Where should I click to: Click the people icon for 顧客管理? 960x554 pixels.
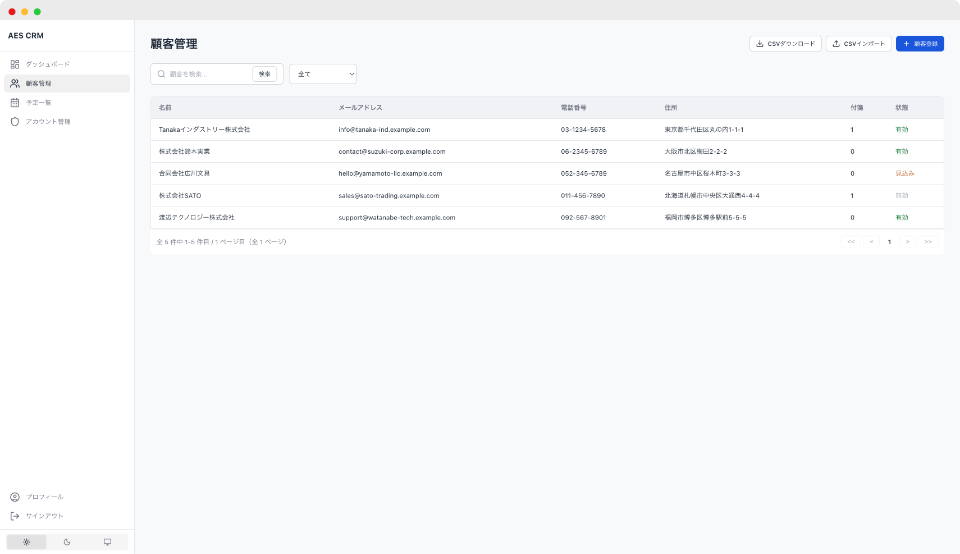15,83
